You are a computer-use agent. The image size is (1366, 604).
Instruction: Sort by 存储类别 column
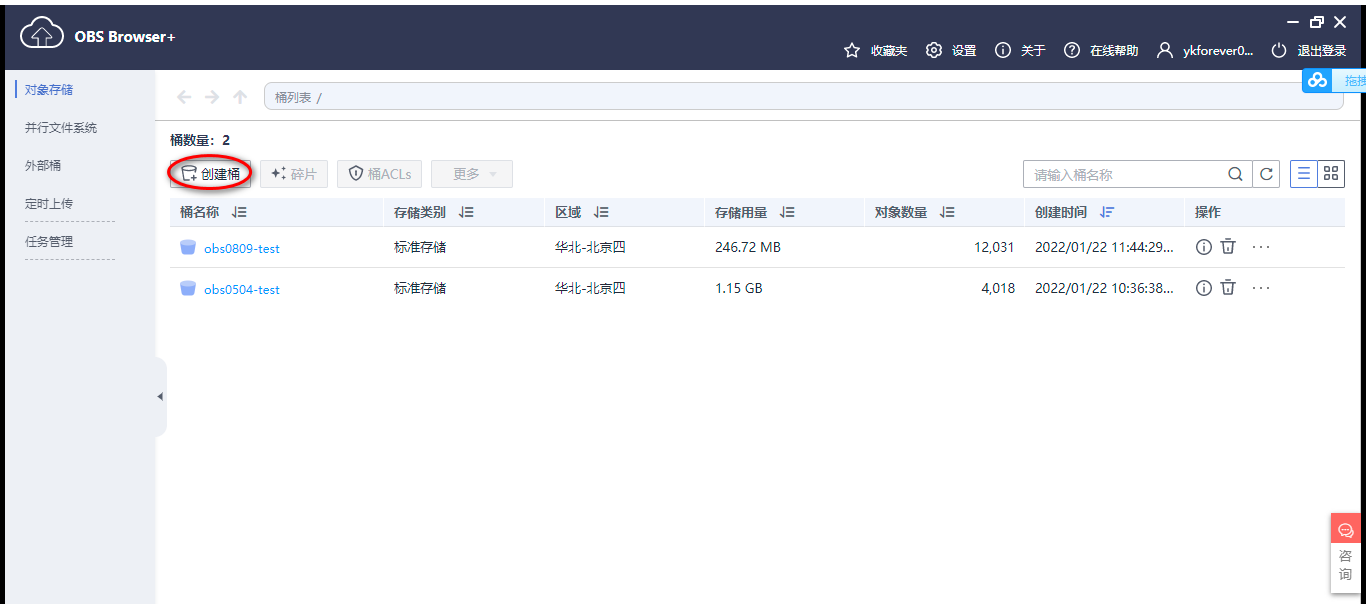467,212
